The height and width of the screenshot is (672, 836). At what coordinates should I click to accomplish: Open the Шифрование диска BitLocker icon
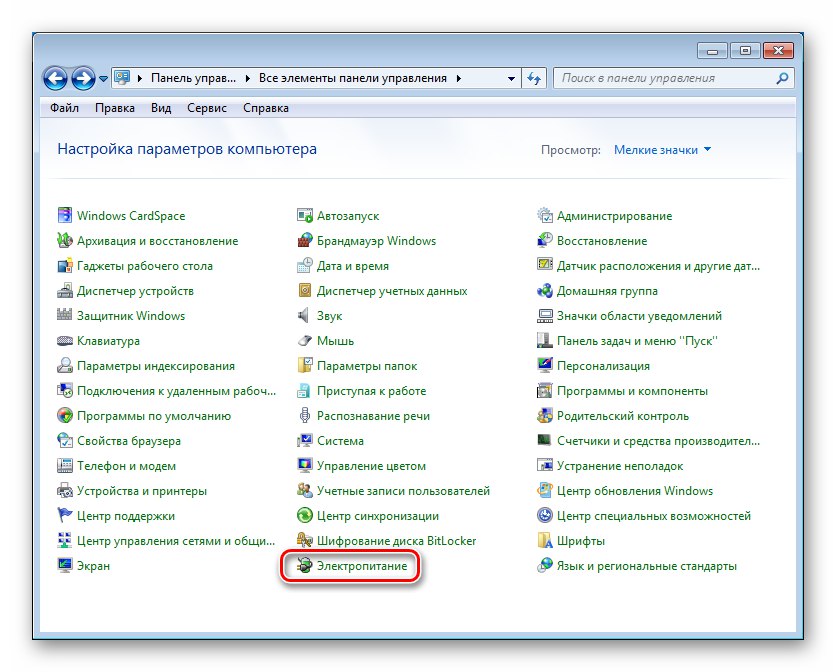304,540
